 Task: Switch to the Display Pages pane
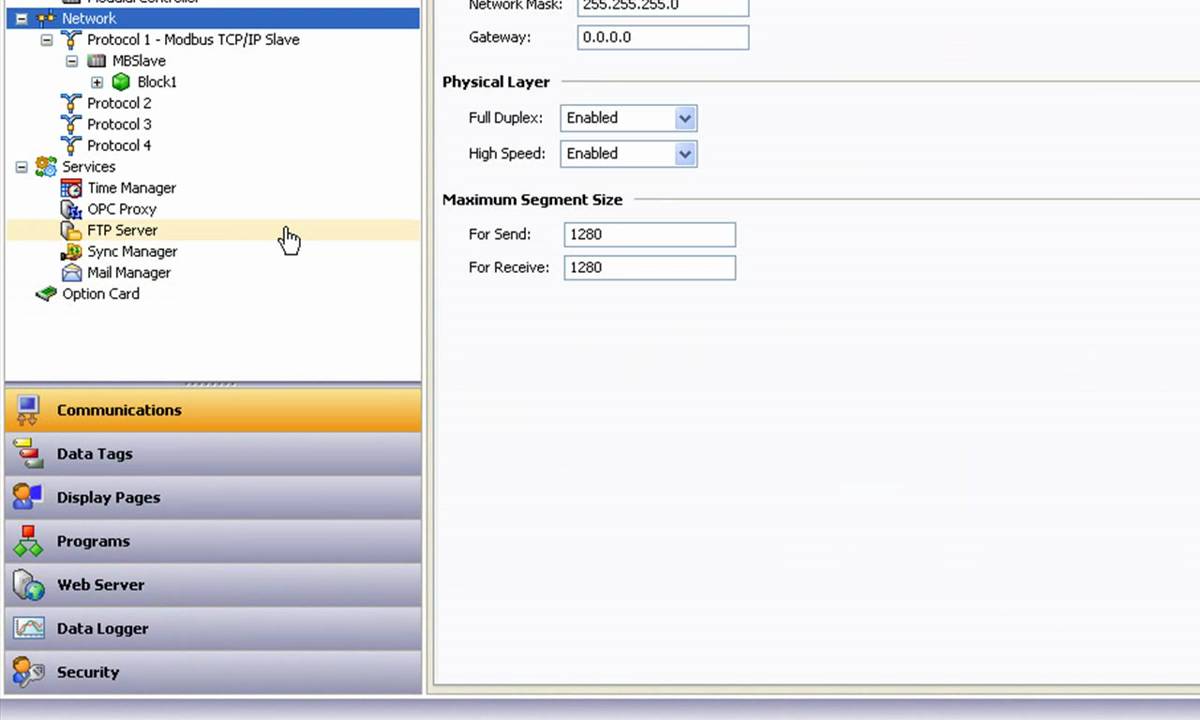(x=213, y=497)
